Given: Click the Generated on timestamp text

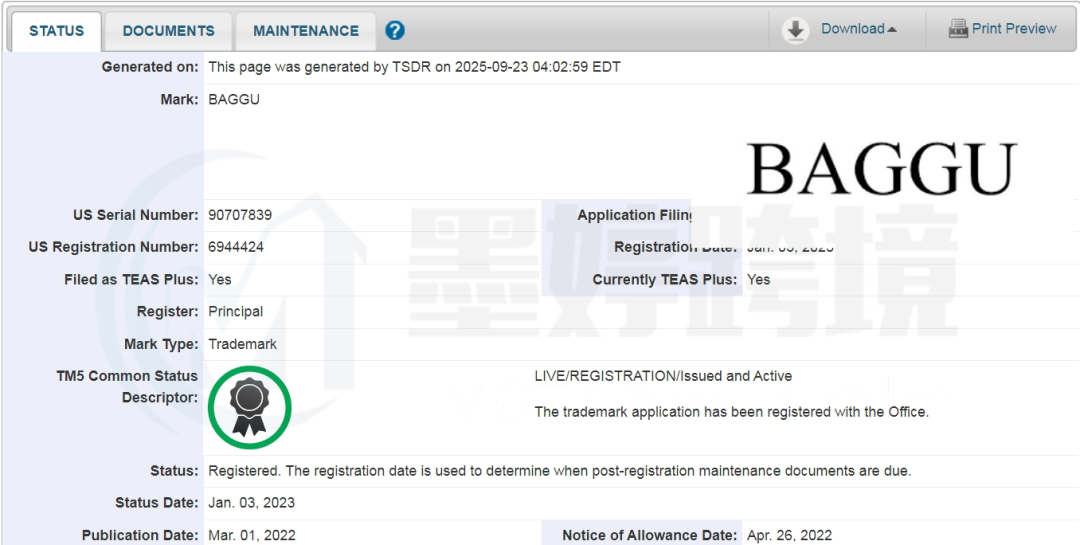Looking at the screenshot, I should [x=415, y=68].
